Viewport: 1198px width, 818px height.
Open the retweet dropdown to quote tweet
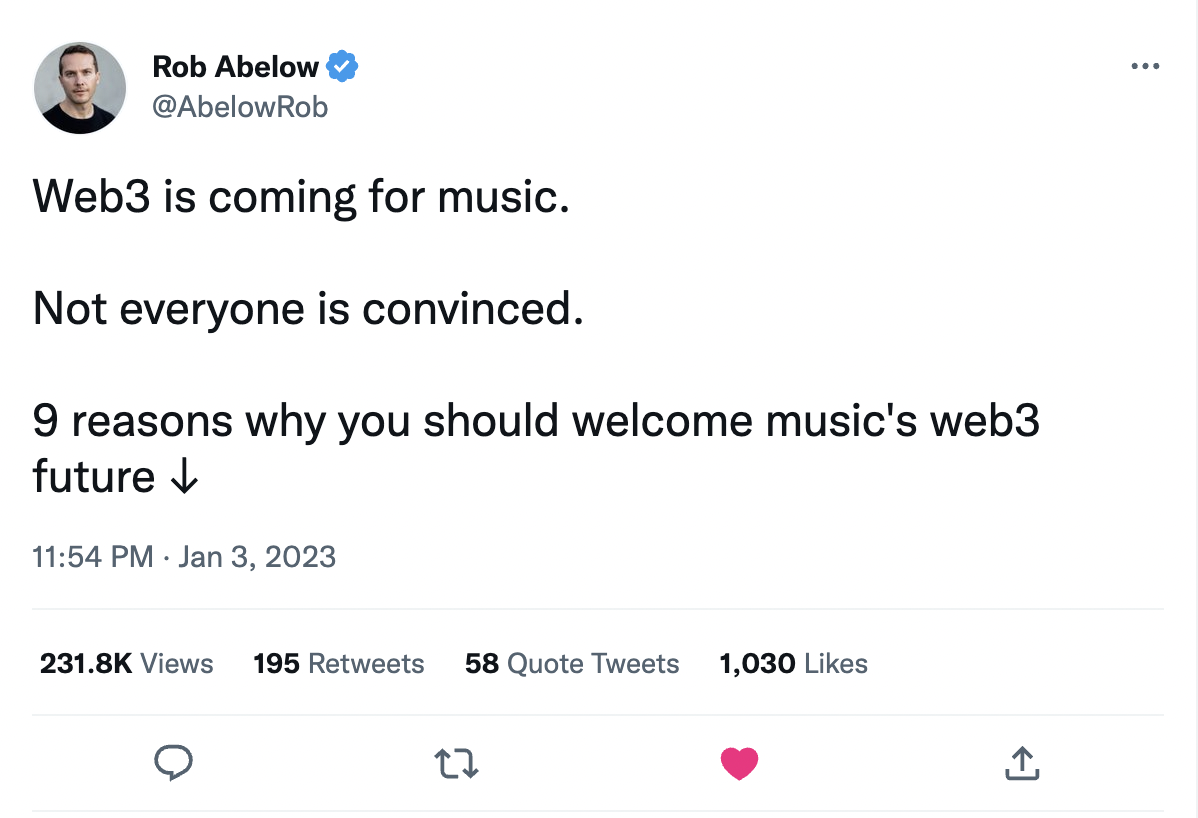click(x=456, y=763)
